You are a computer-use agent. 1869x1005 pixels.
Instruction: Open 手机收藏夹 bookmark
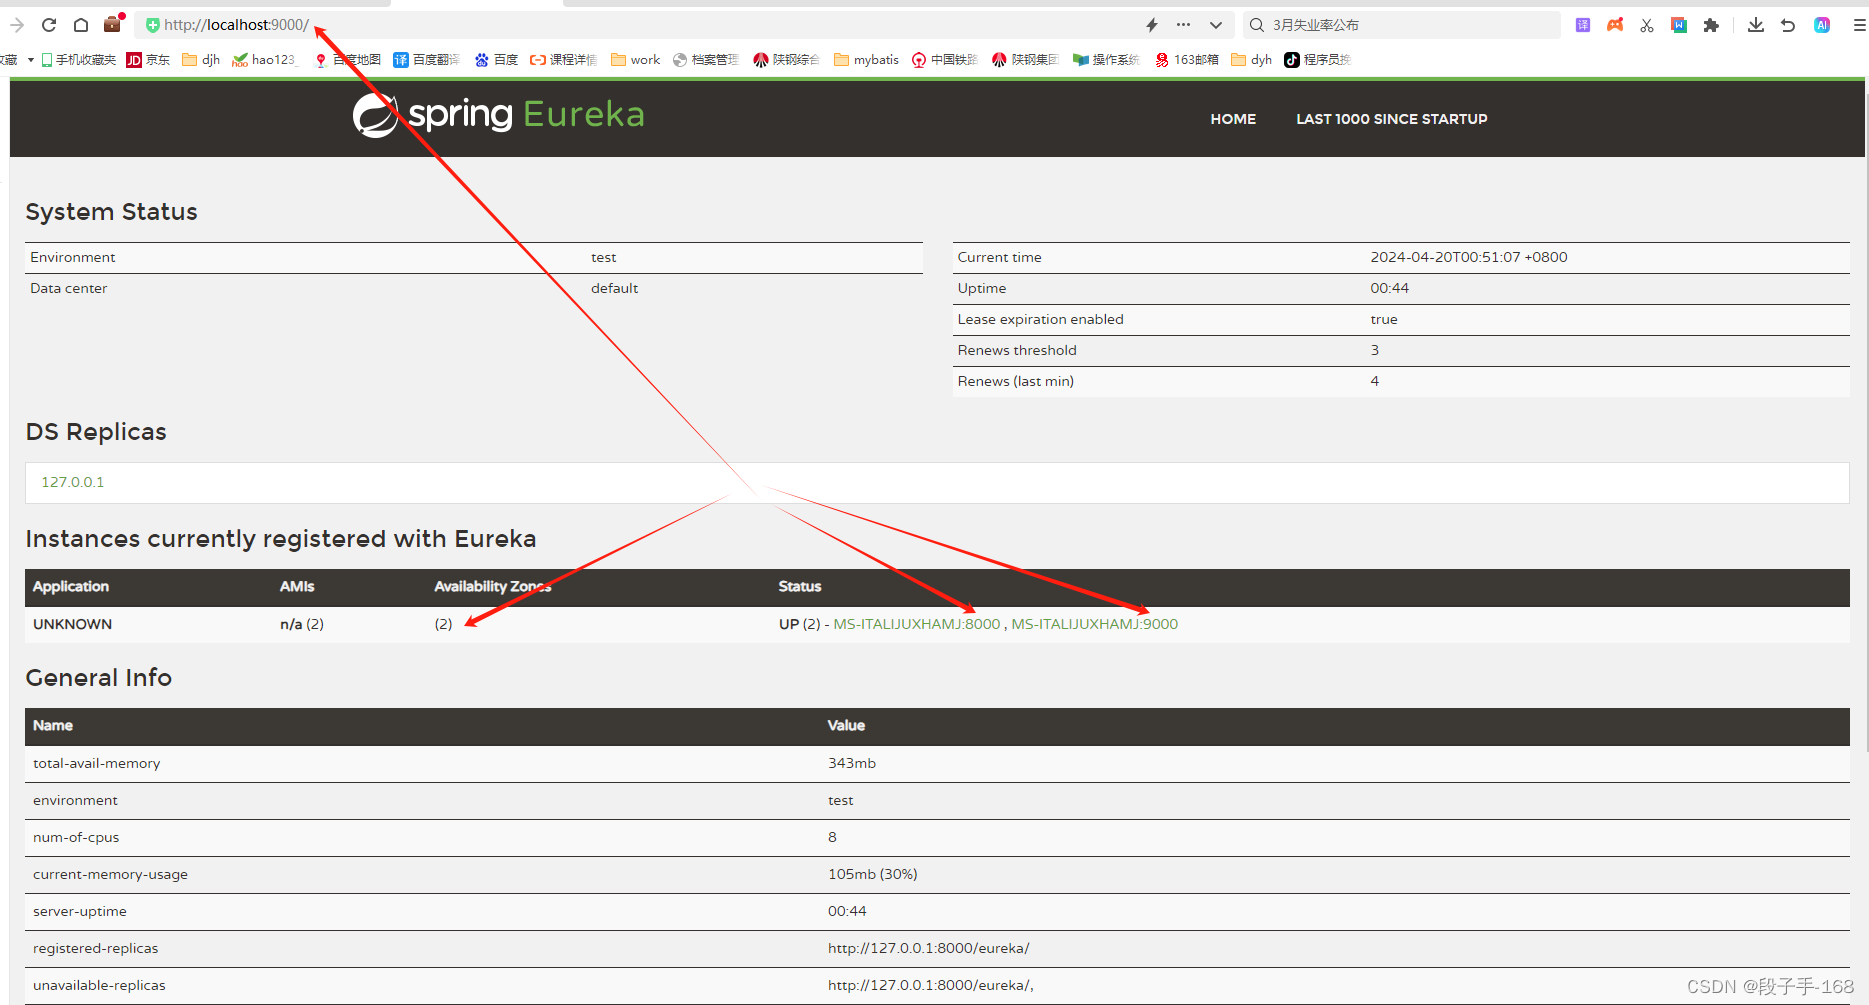(78, 60)
